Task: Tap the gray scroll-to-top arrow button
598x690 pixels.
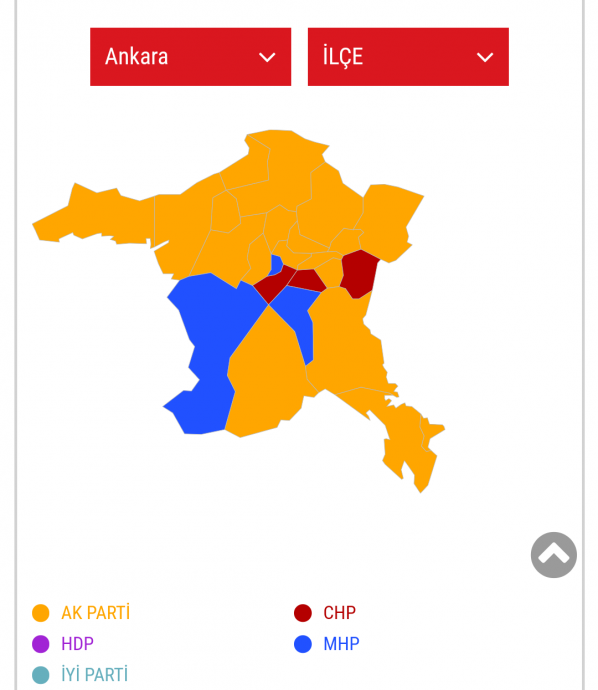Action: (554, 555)
